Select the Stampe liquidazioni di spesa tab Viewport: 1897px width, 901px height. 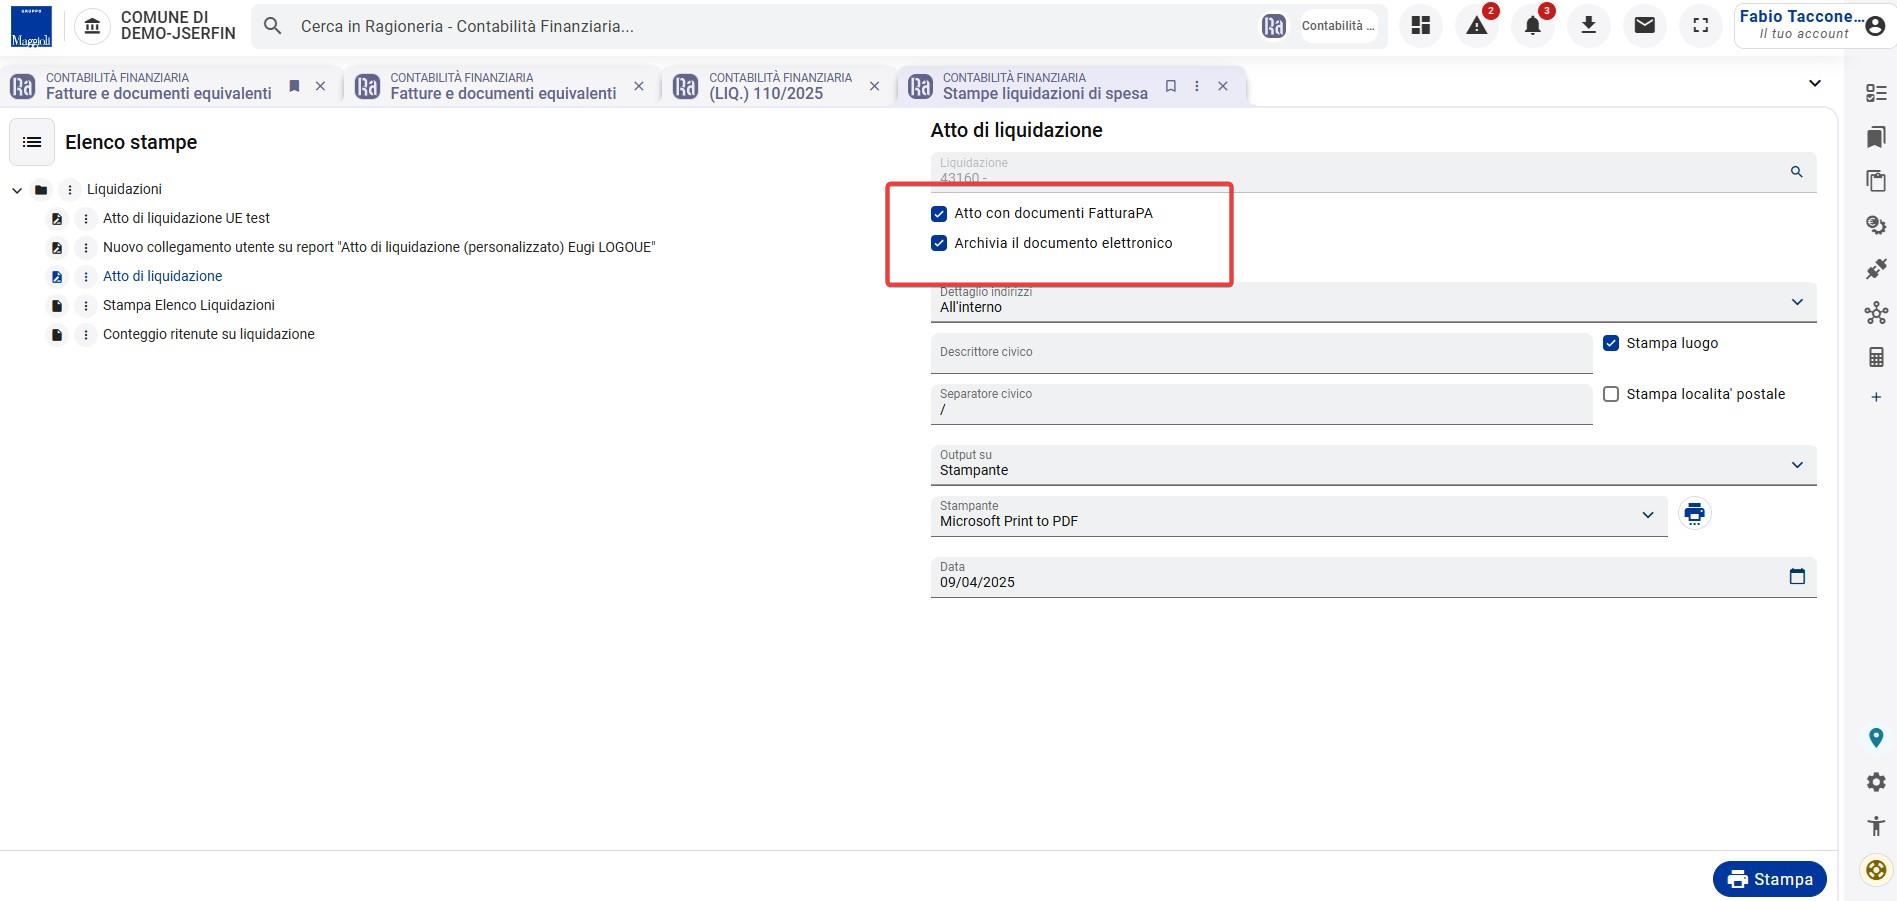1044,86
